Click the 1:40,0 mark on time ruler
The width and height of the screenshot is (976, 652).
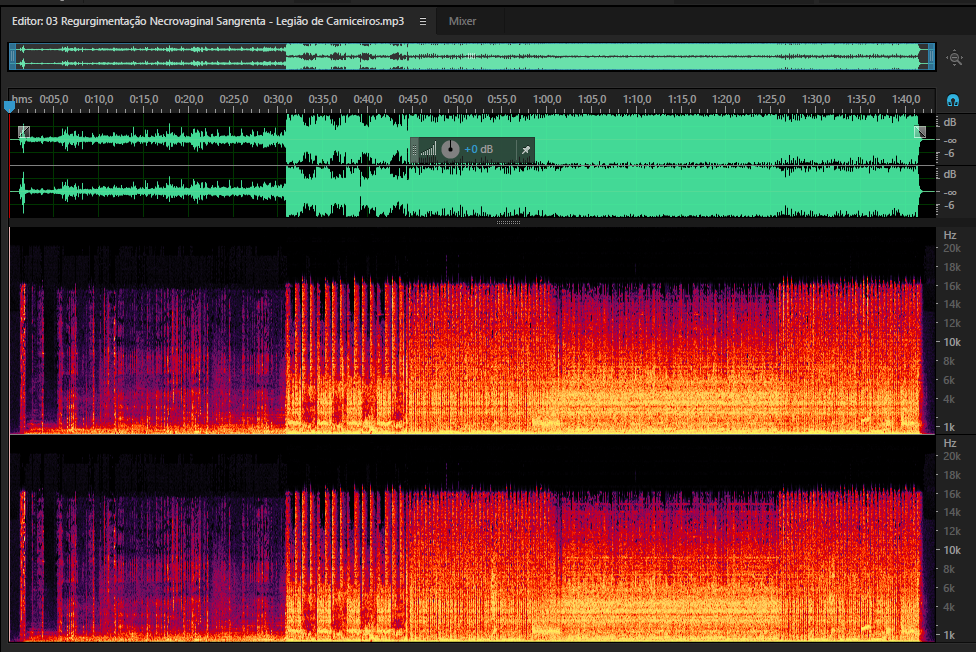pos(906,100)
